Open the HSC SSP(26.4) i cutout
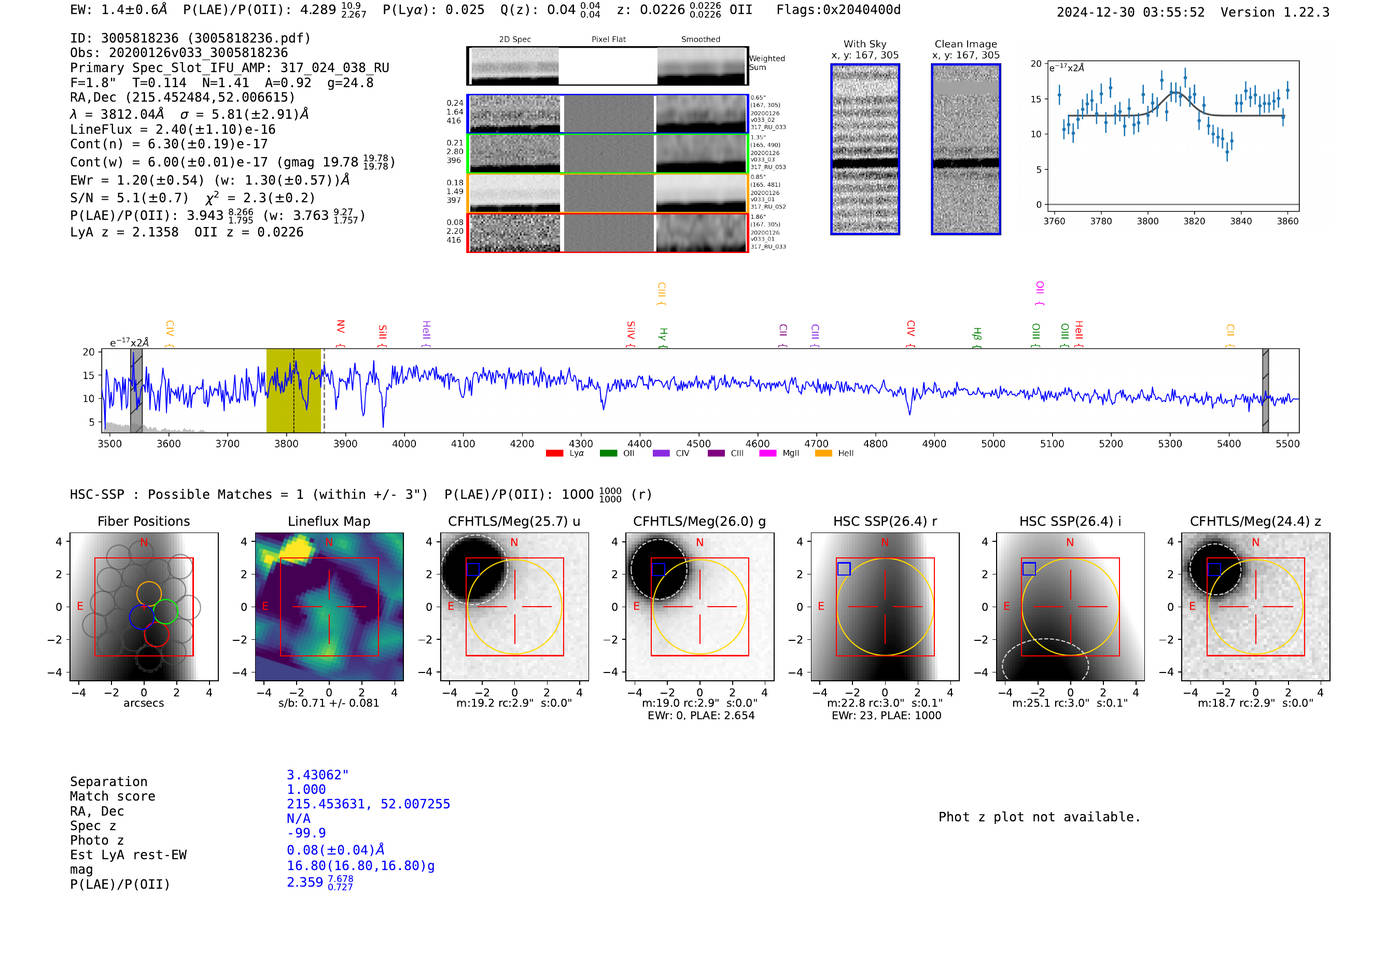 click(1070, 607)
